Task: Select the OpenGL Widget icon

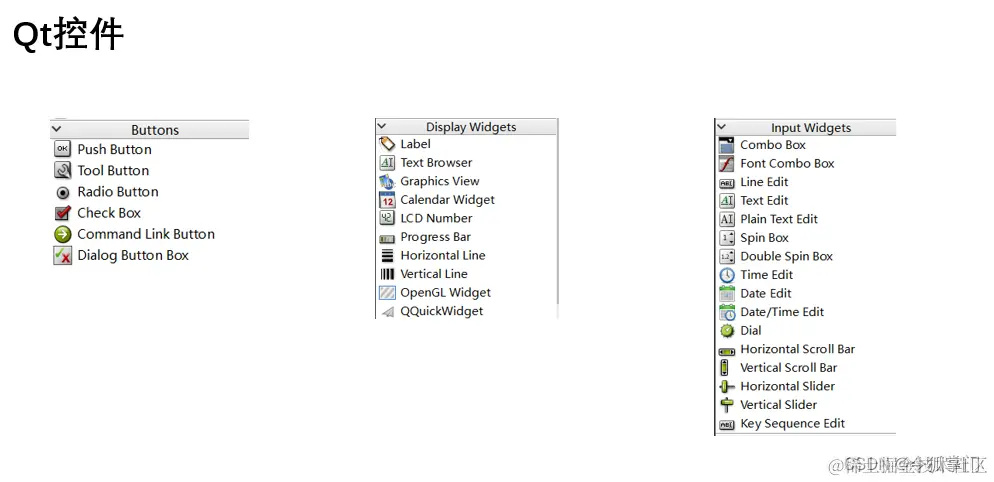Action: (387, 292)
